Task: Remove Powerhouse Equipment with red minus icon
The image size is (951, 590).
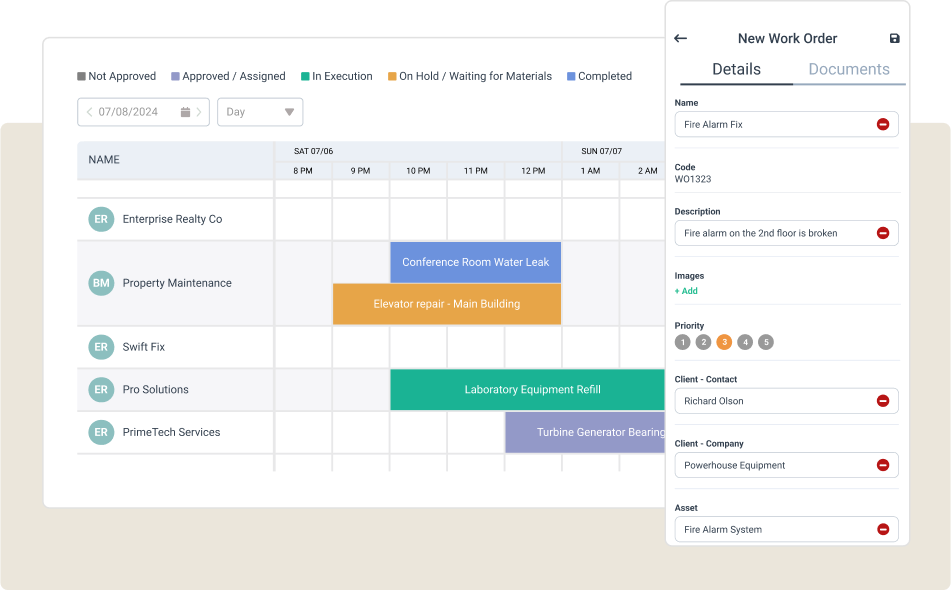Action: pos(882,465)
